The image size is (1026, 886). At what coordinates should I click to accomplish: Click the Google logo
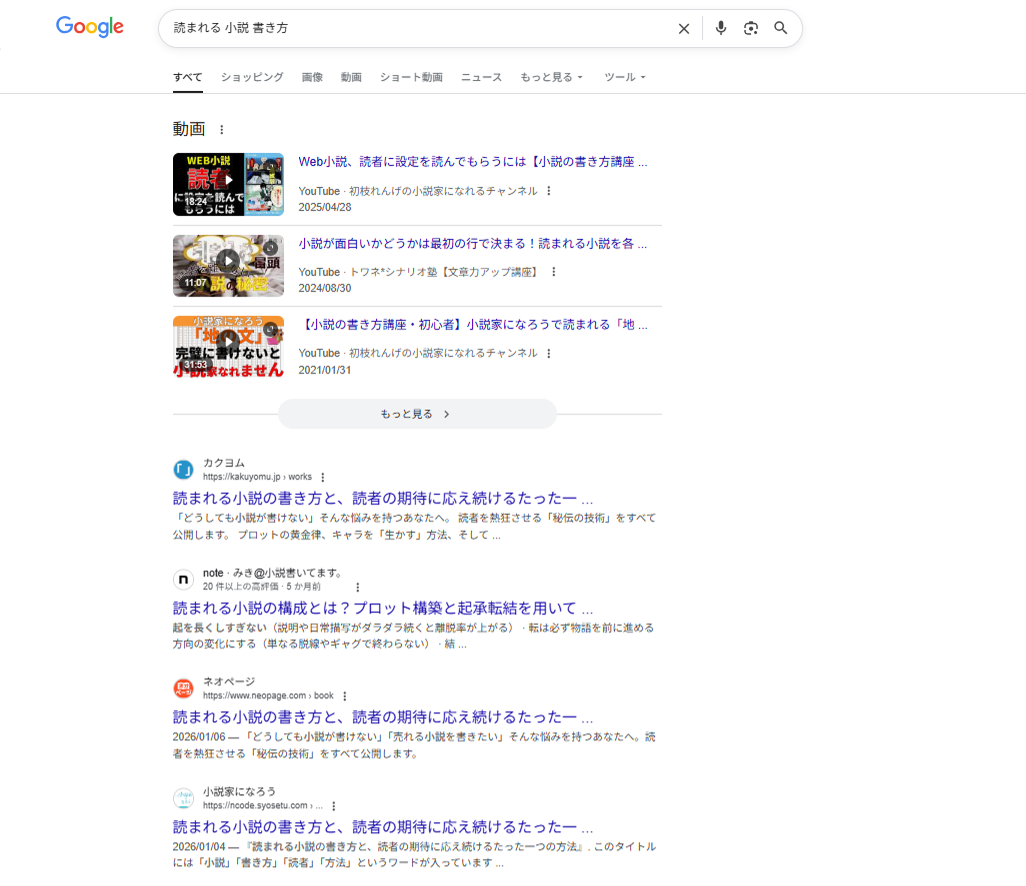[90, 28]
